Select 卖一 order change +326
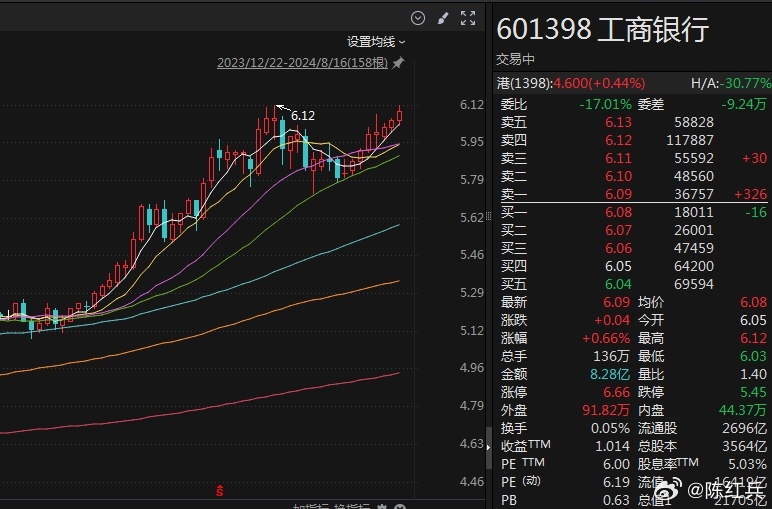 (750, 194)
